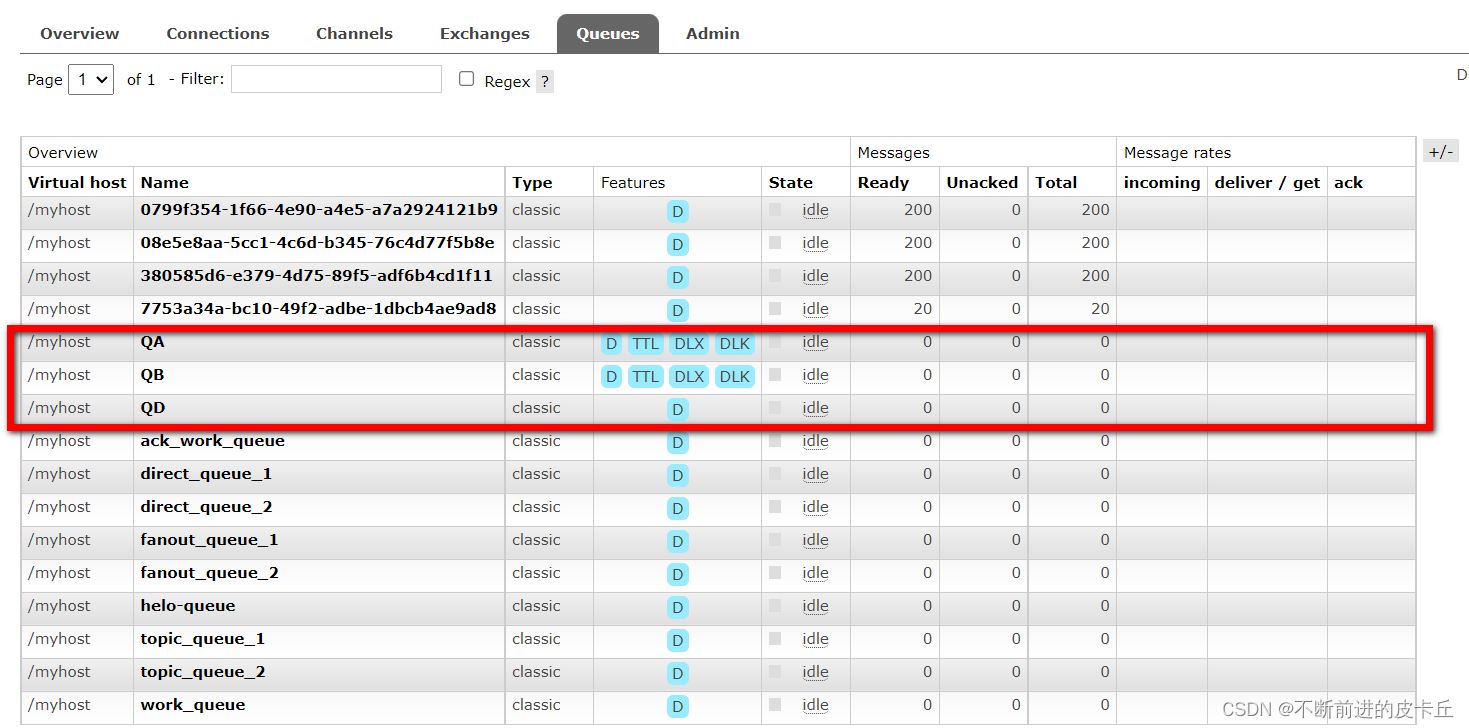Click the Regex help question mark
Screen dimensions: 1469x728
tap(544, 82)
